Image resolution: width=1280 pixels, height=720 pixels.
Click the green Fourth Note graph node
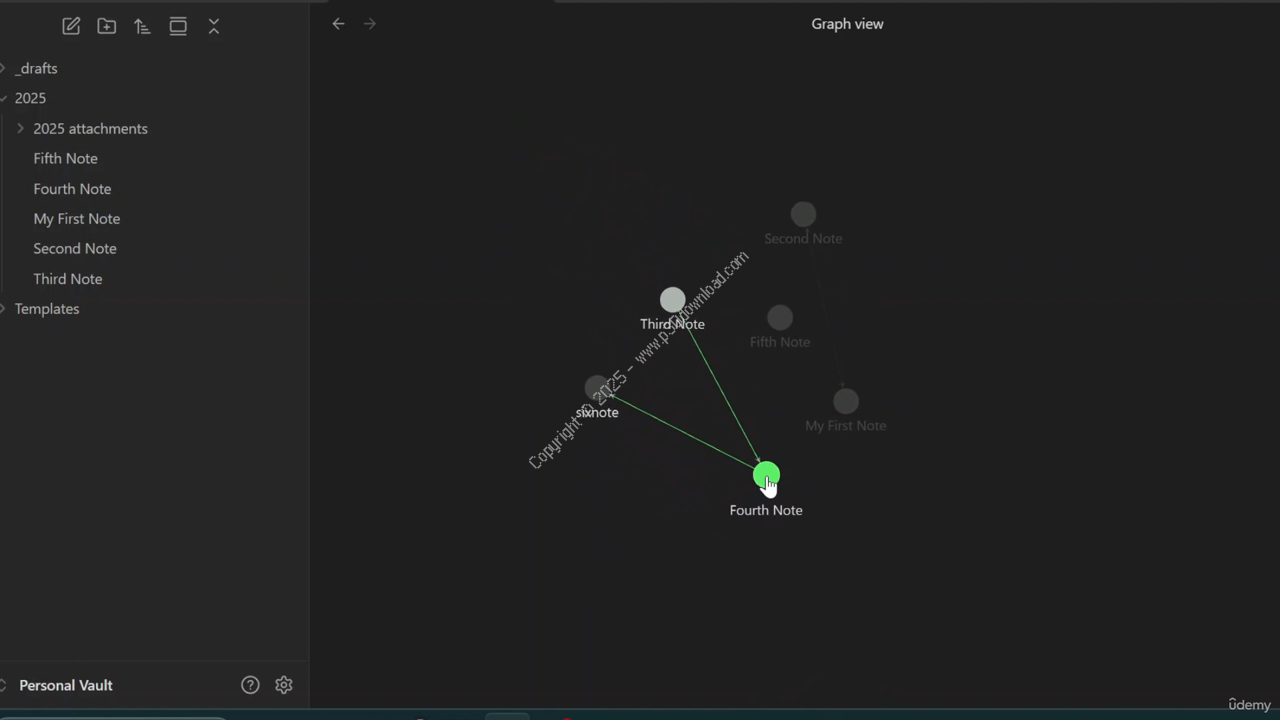click(x=766, y=475)
